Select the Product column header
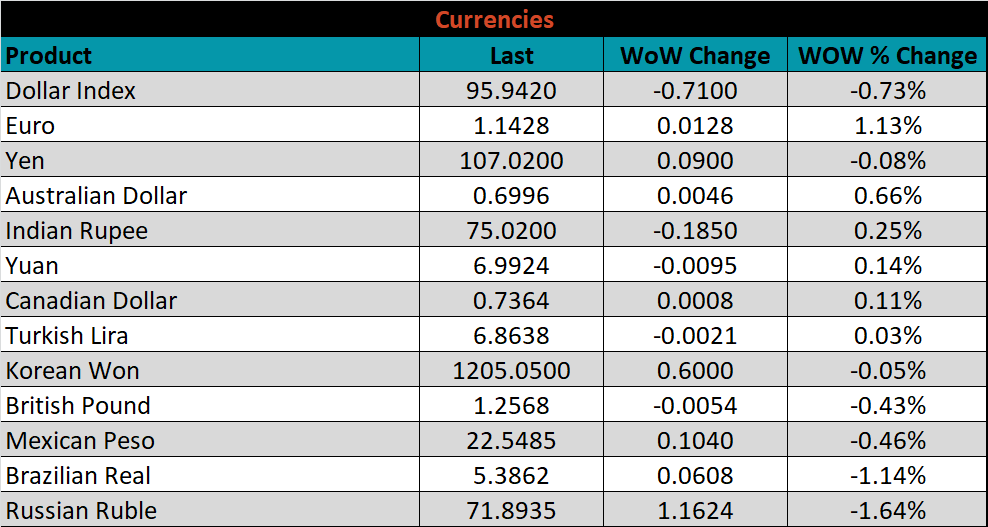This screenshot has width=988, height=527. [49, 56]
